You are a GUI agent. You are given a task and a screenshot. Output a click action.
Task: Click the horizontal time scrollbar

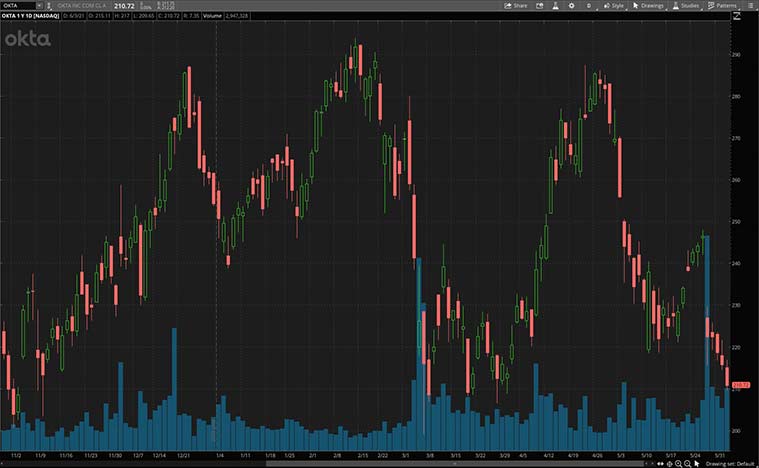tap(455, 463)
